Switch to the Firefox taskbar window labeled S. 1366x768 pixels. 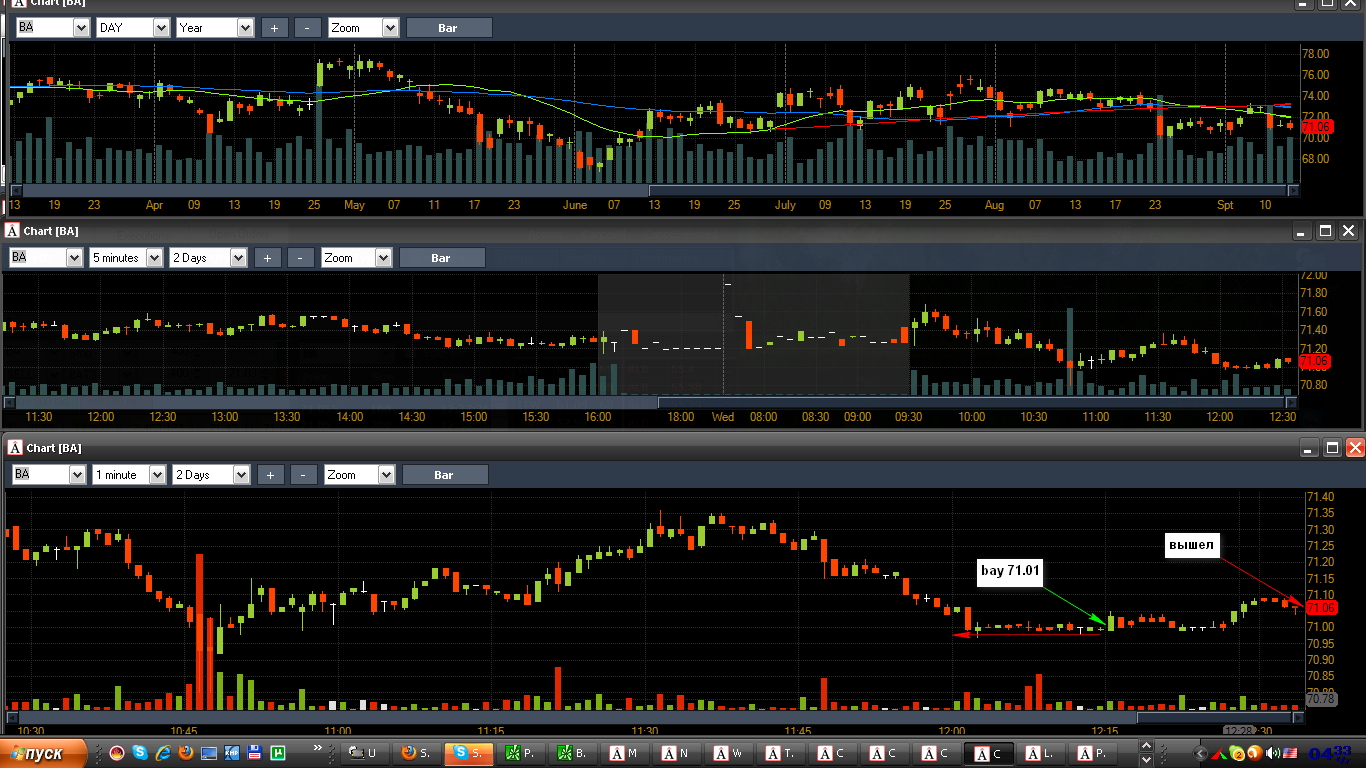(x=416, y=753)
